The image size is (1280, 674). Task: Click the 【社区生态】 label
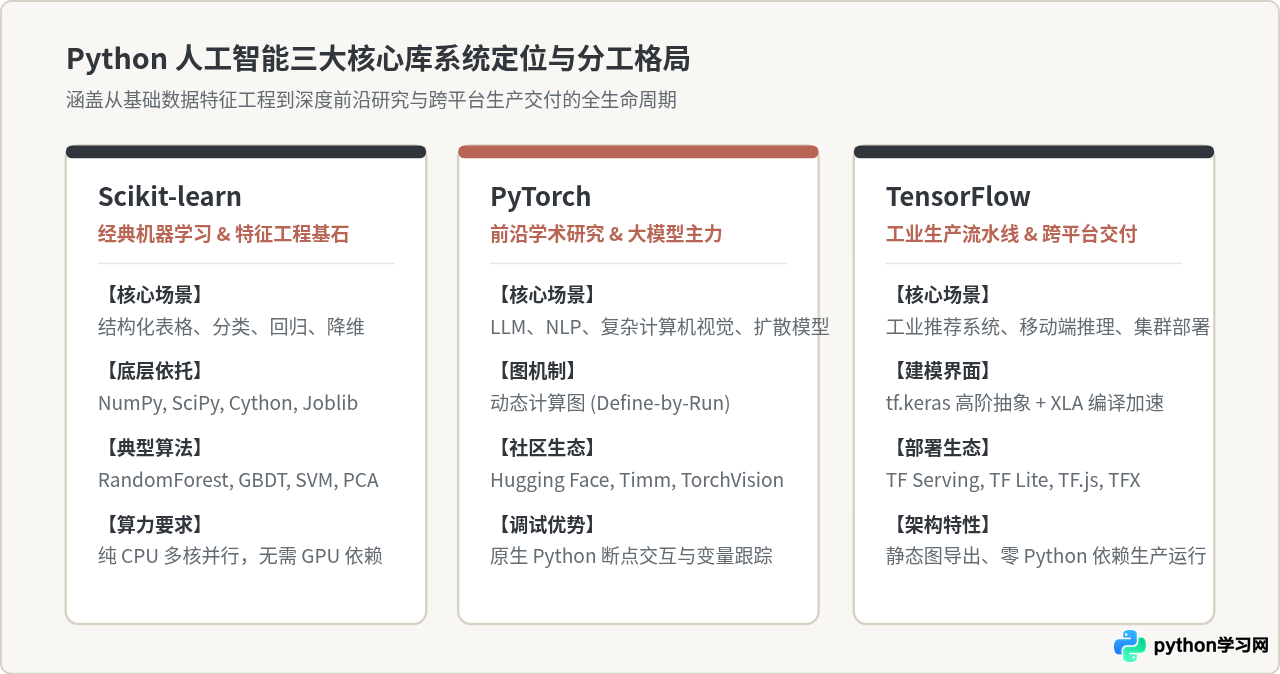click(x=546, y=448)
